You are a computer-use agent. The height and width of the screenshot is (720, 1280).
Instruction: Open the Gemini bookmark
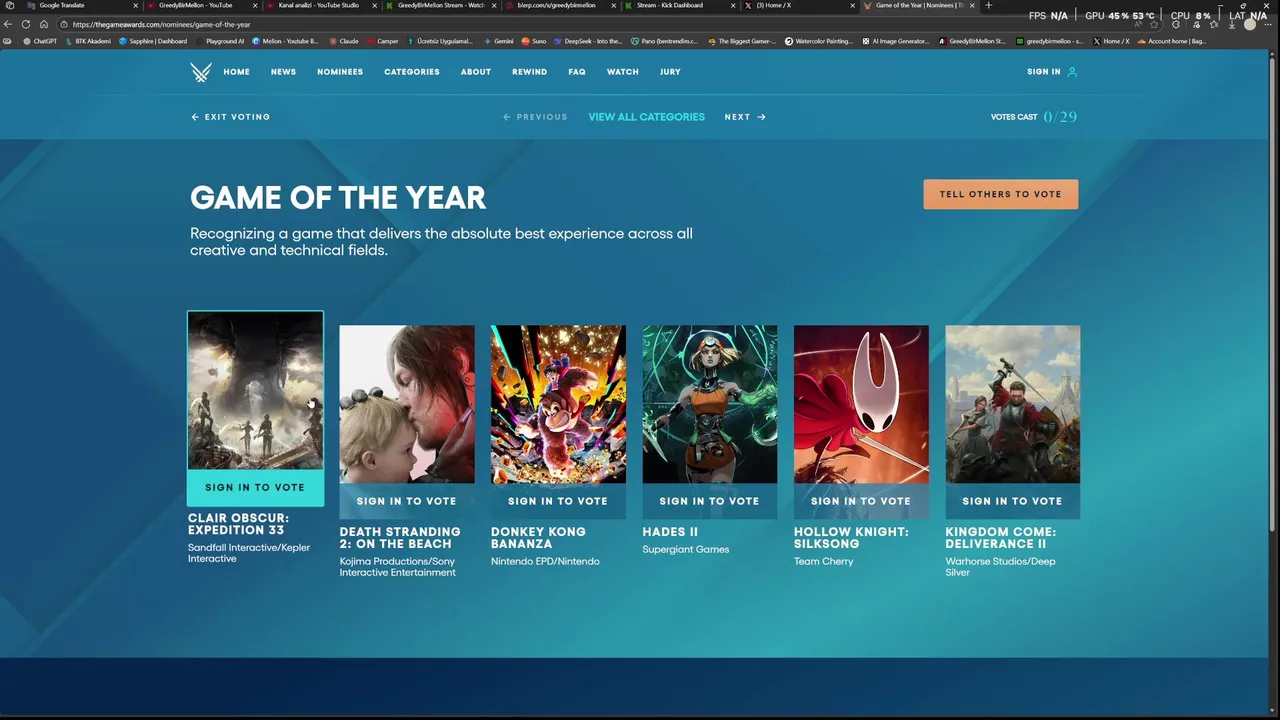(x=498, y=41)
